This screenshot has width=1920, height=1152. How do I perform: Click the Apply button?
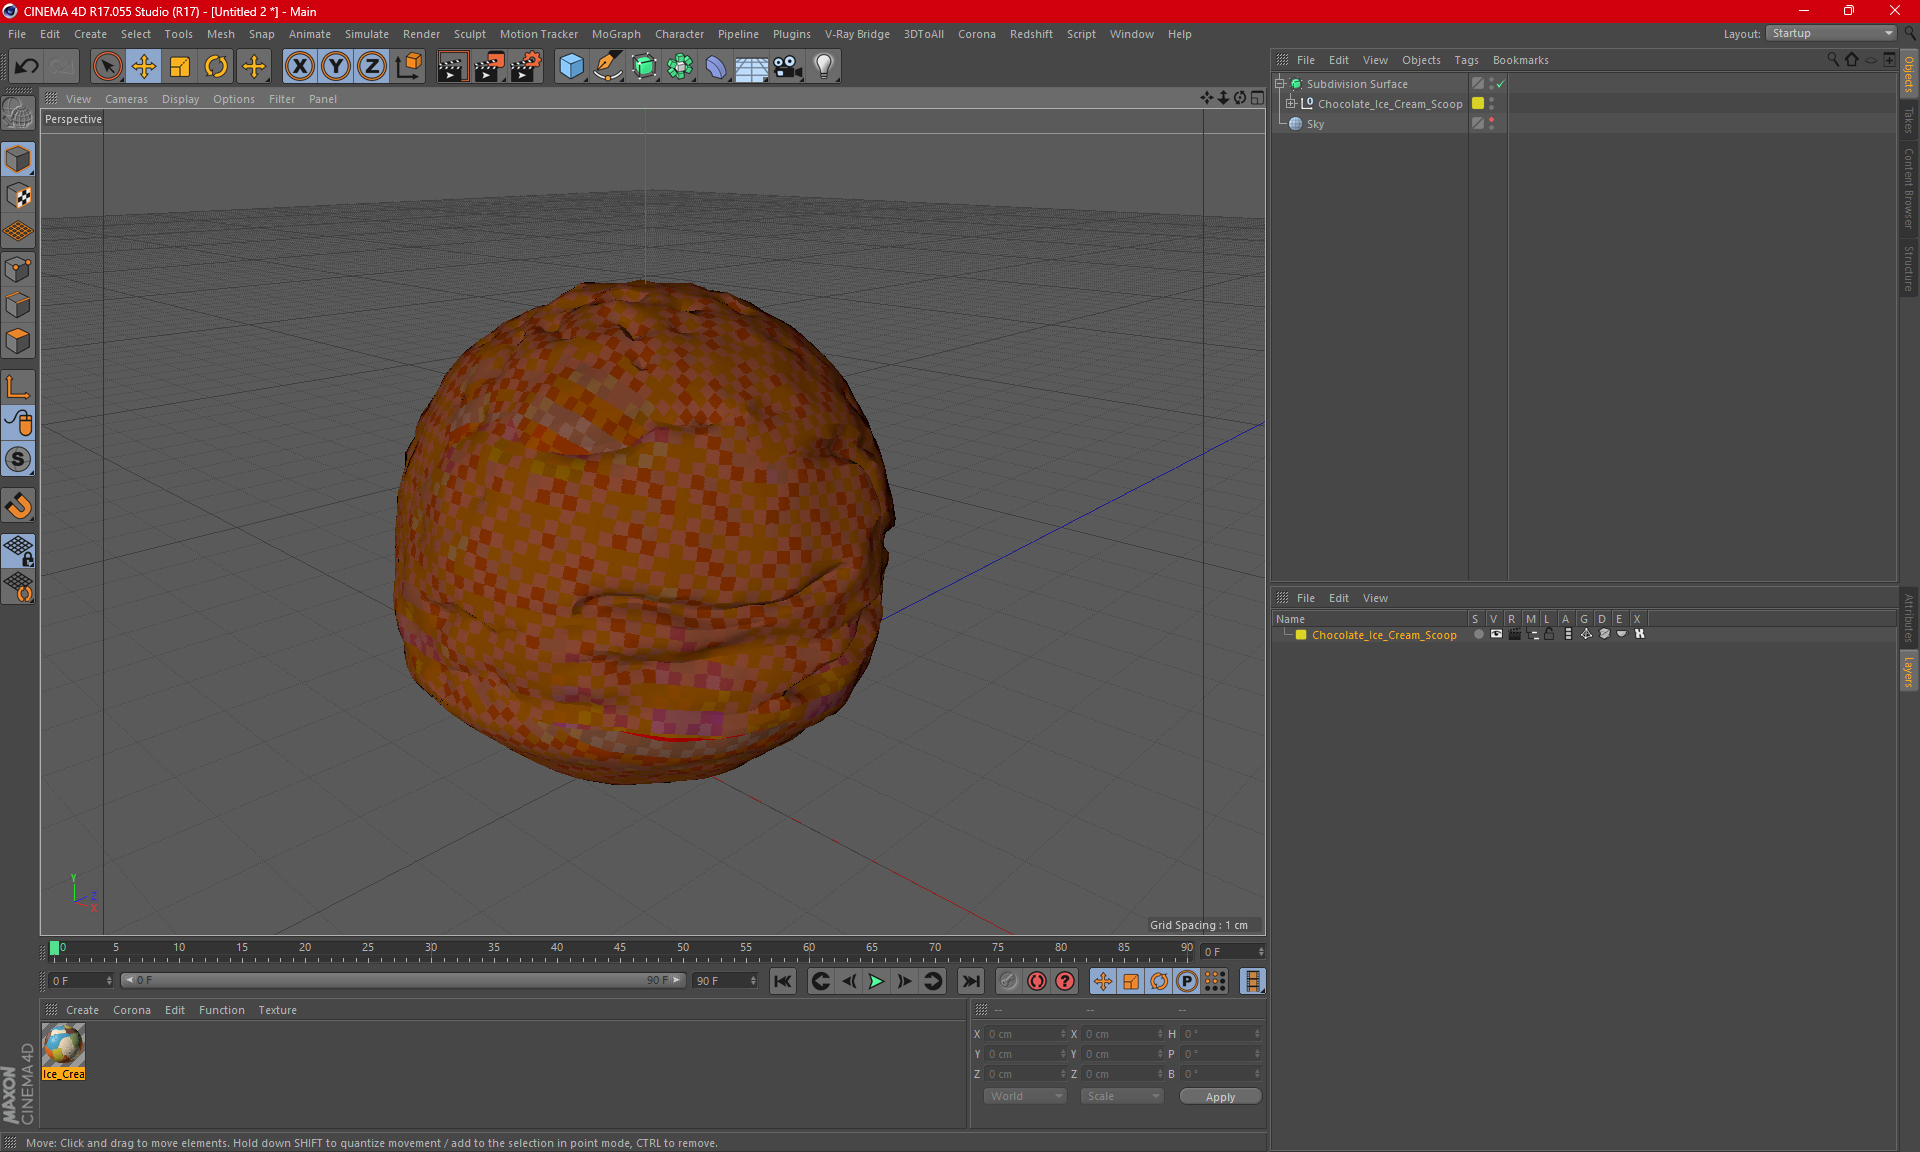point(1220,1096)
